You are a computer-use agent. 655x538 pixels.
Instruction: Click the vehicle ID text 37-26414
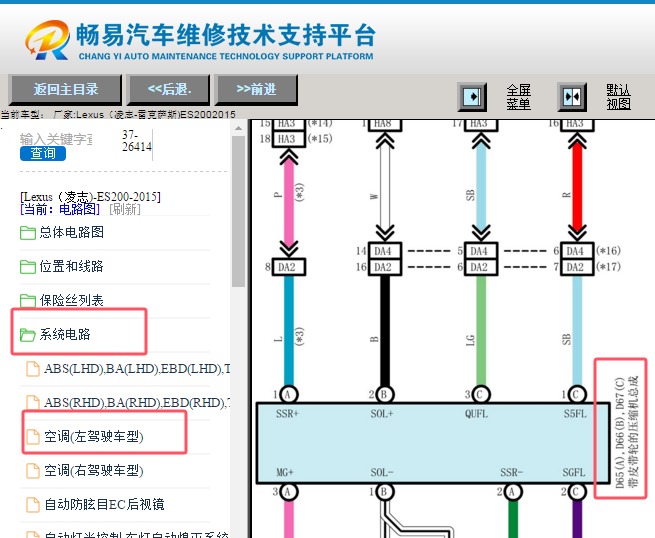pos(137,141)
